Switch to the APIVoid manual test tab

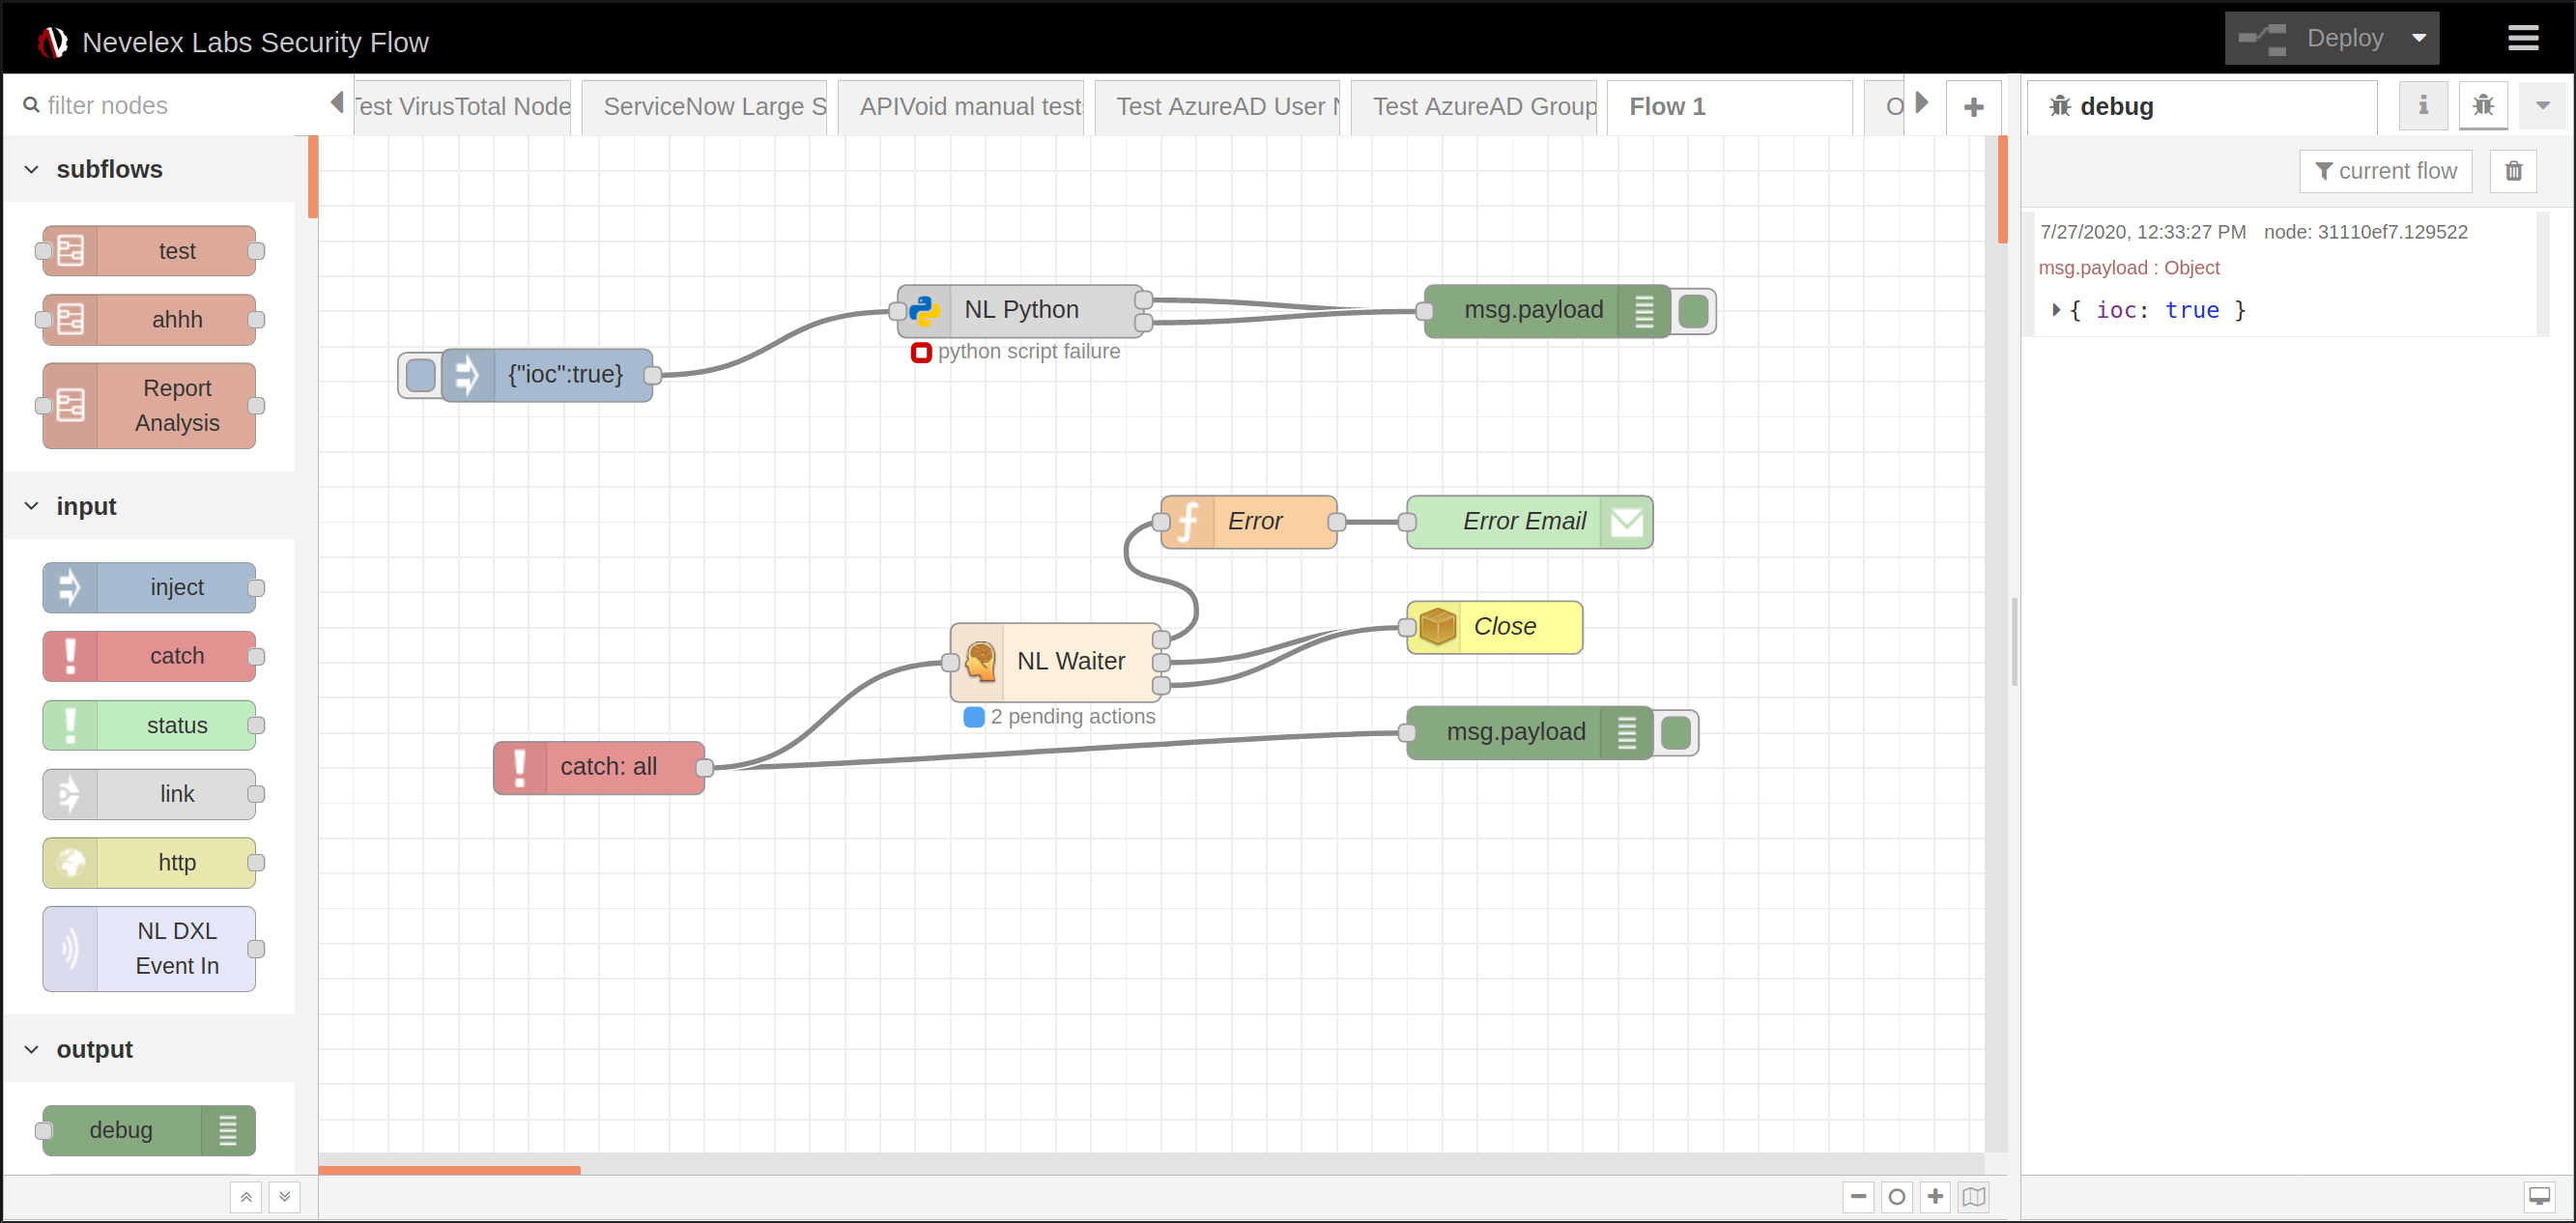(x=969, y=107)
